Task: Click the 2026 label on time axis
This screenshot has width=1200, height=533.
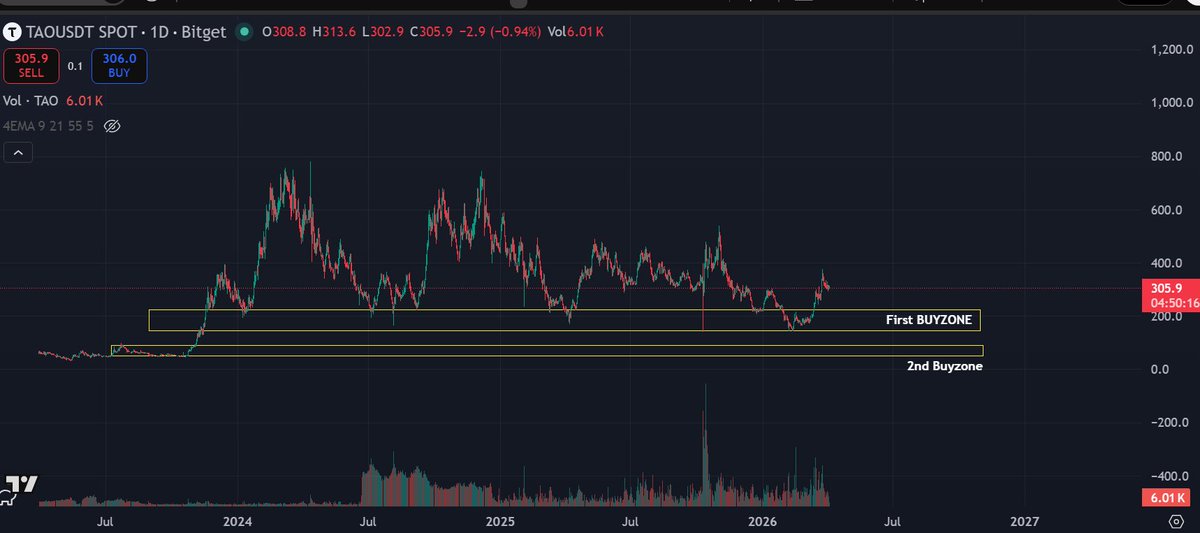Action: point(762,522)
